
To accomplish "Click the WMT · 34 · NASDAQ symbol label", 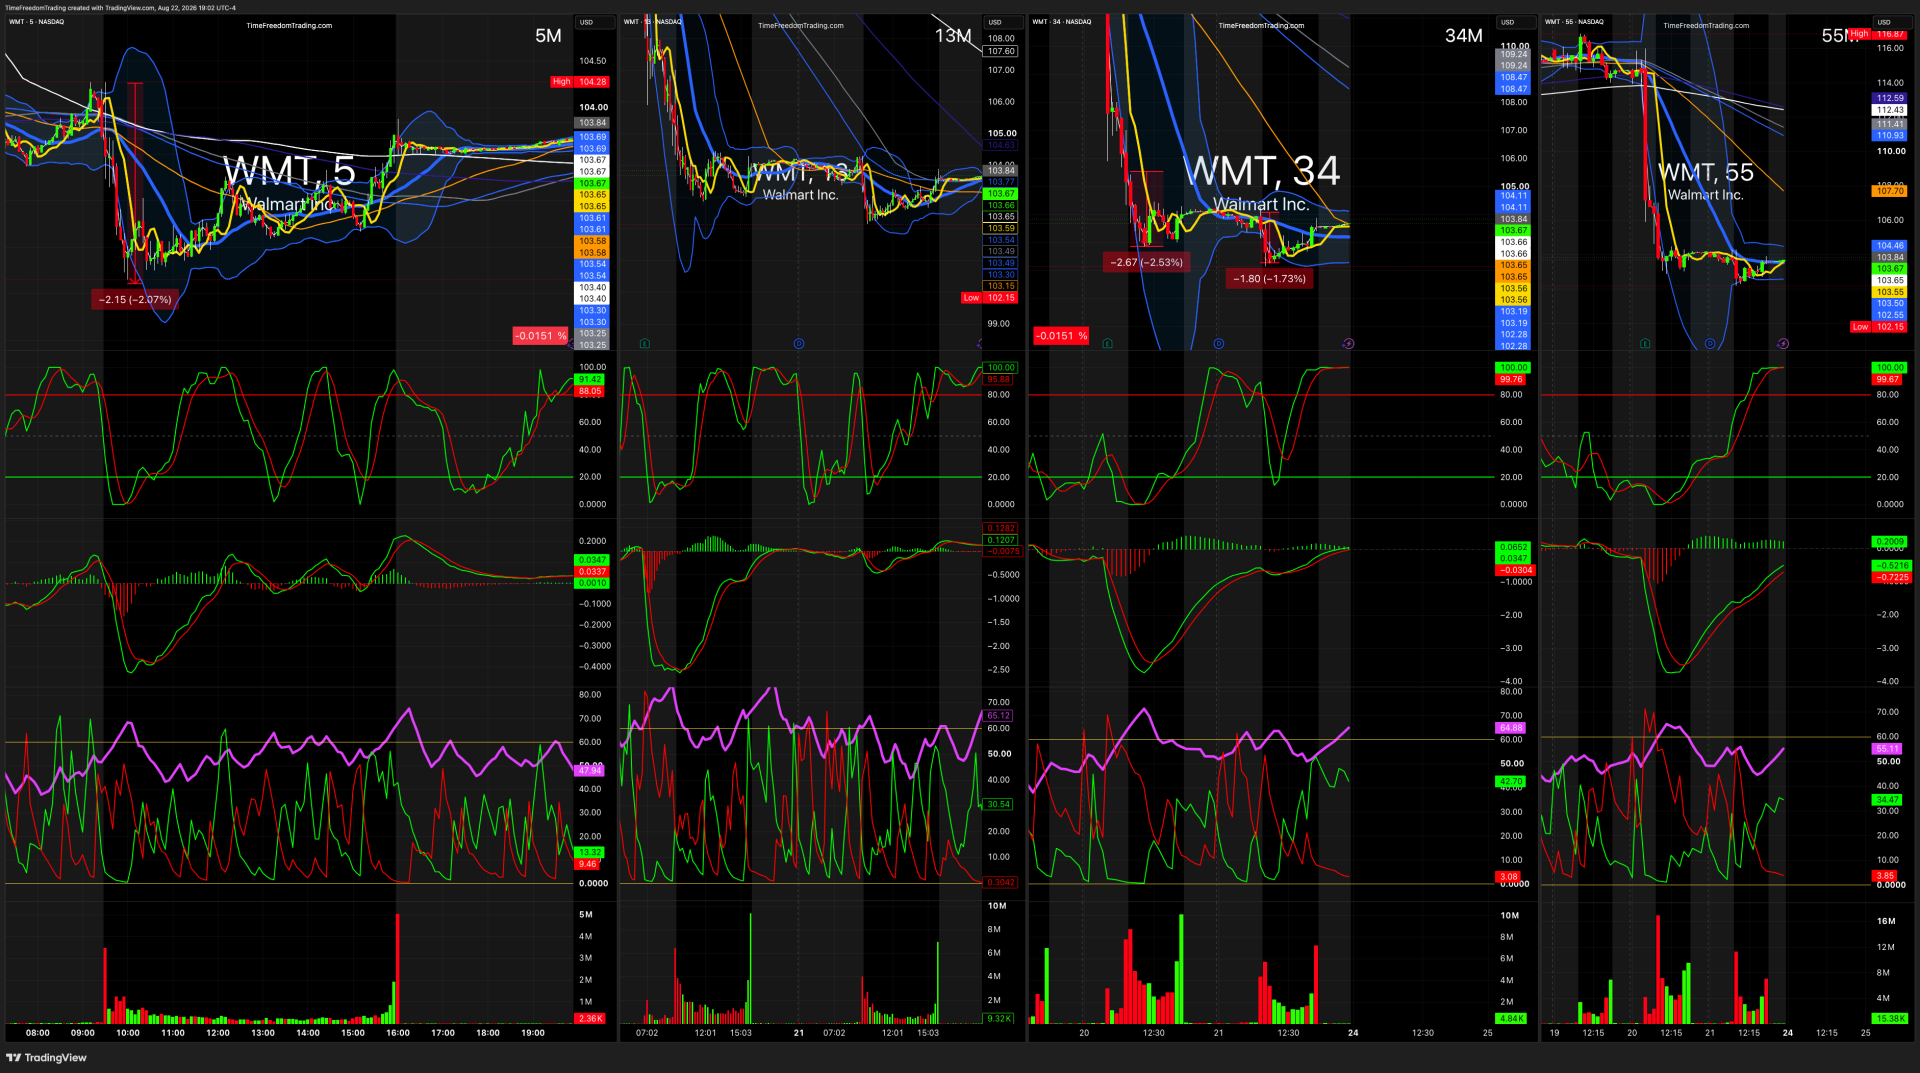I will (1062, 22).
